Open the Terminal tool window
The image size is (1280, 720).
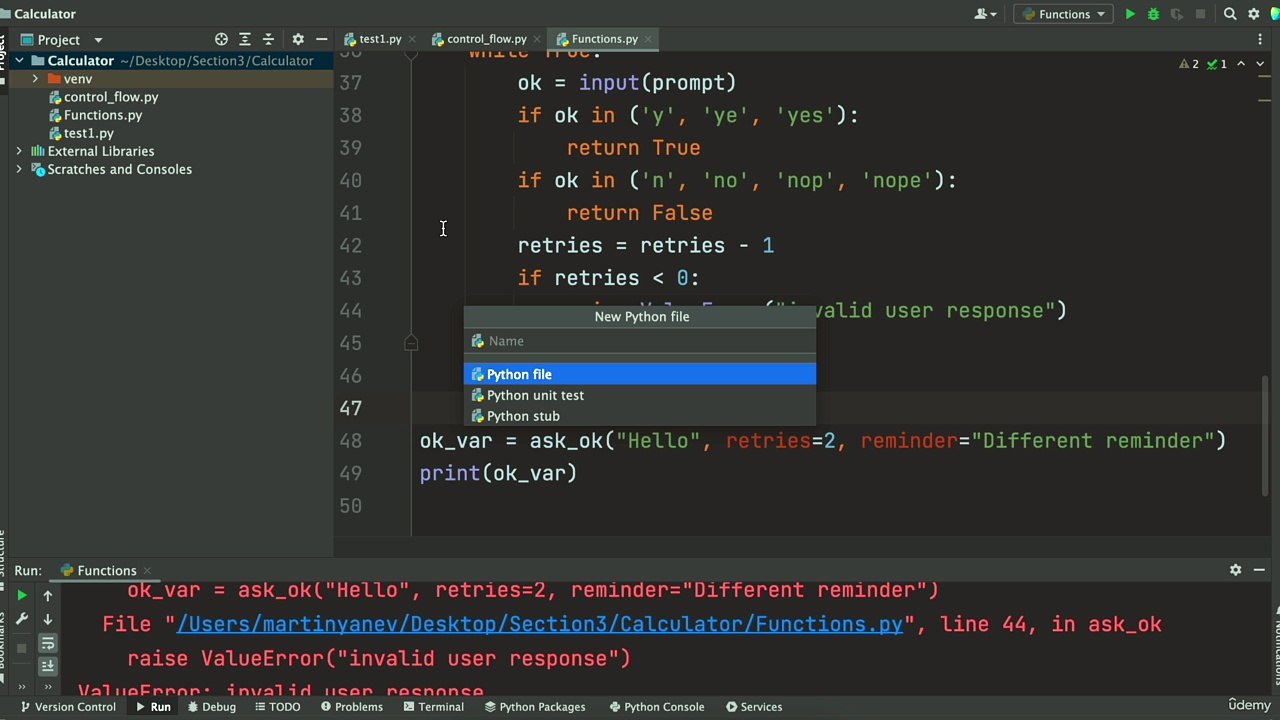pos(433,707)
